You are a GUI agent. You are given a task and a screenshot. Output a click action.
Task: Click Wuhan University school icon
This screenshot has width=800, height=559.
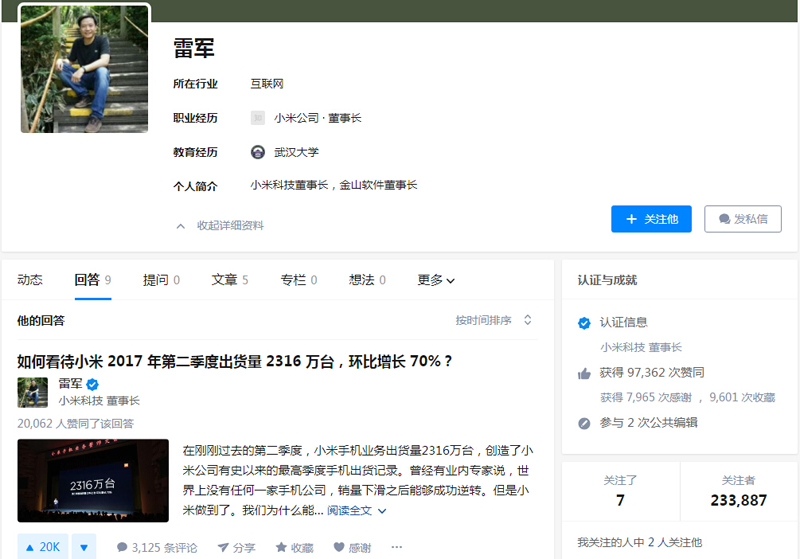point(258,152)
